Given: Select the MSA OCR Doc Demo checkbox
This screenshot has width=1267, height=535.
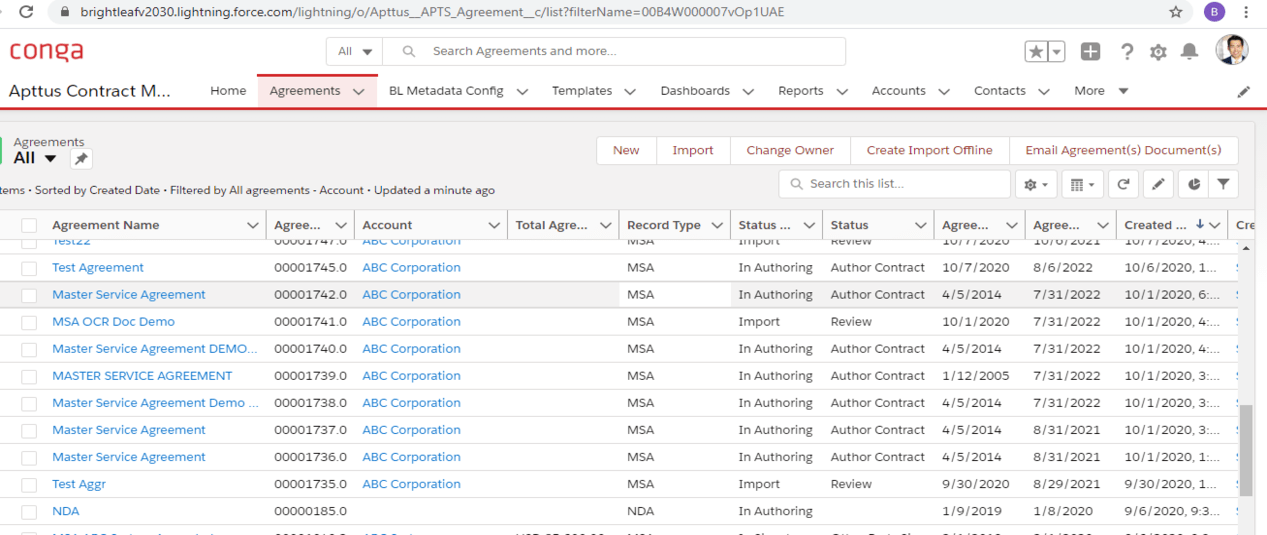Looking at the screenshot, I should pos(29,322).
